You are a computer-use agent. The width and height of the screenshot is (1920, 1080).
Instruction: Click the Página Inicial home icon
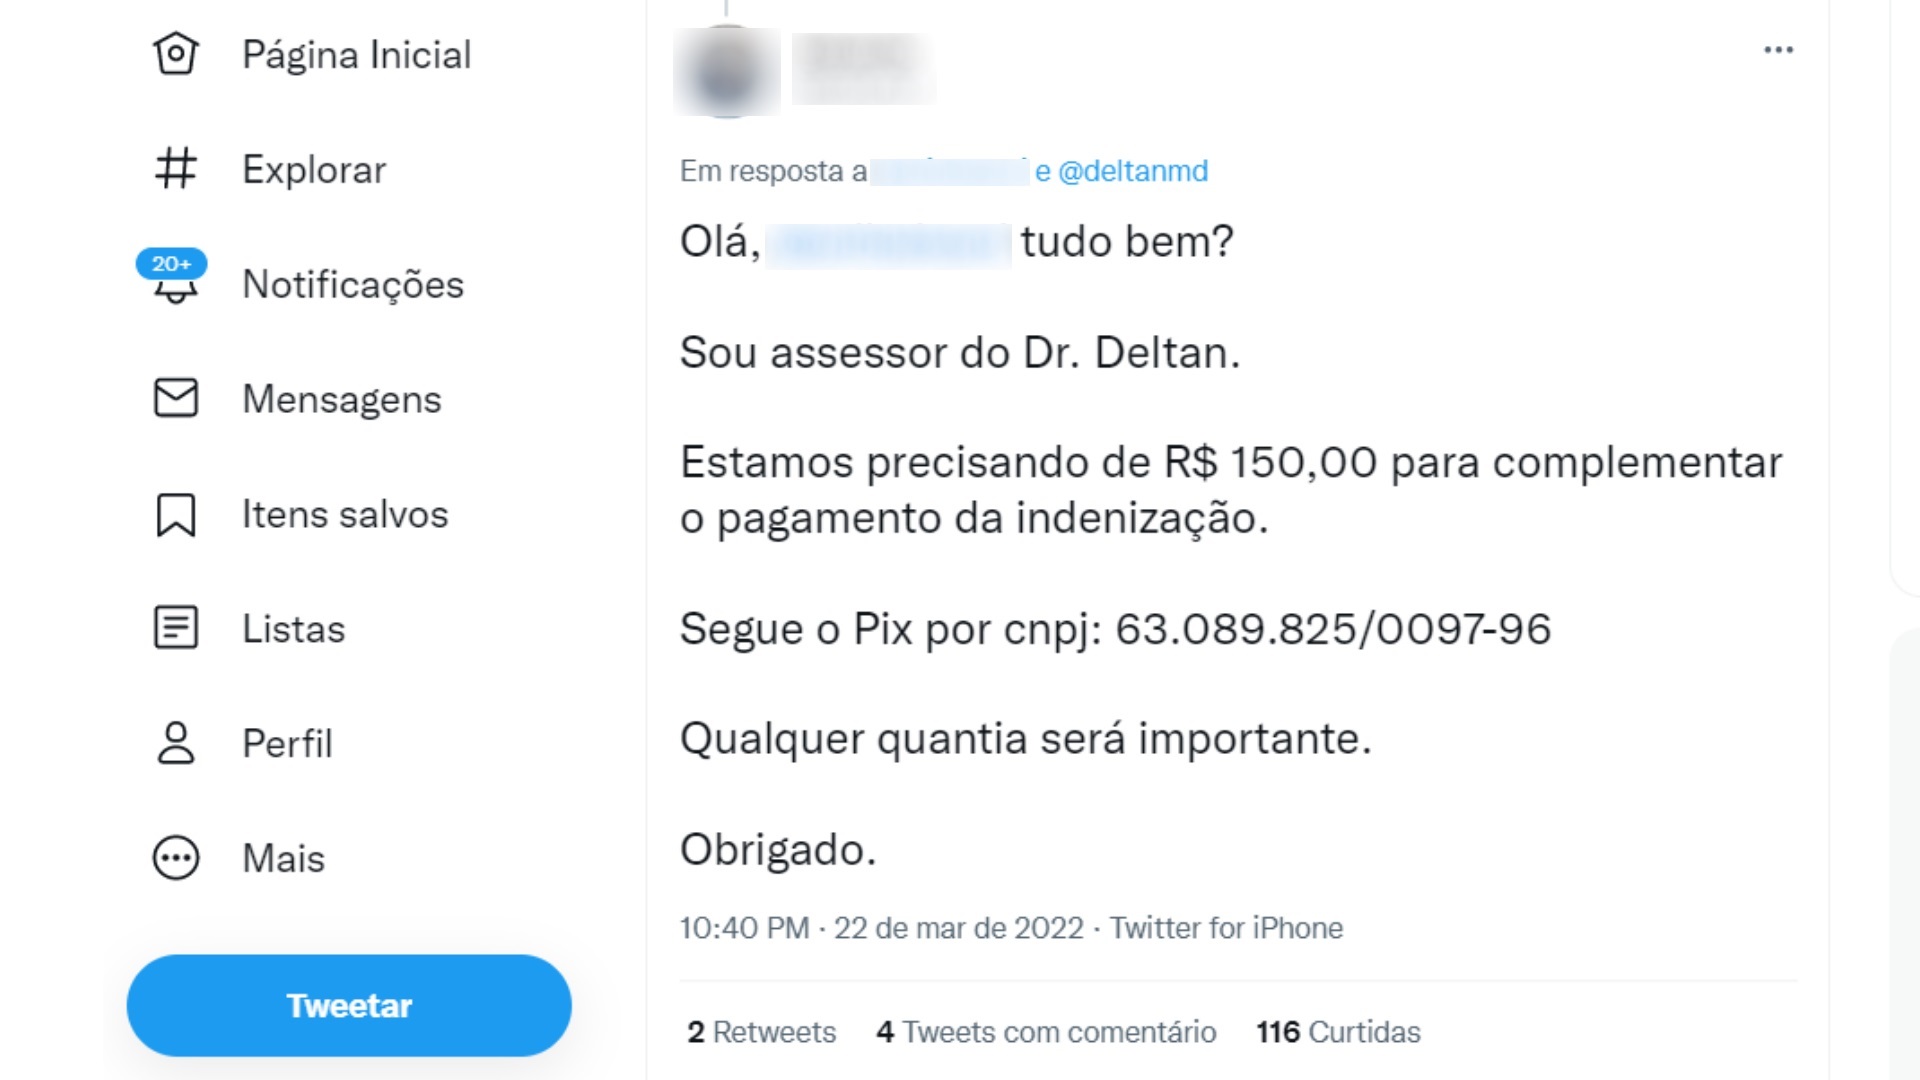tap(176, 54)
